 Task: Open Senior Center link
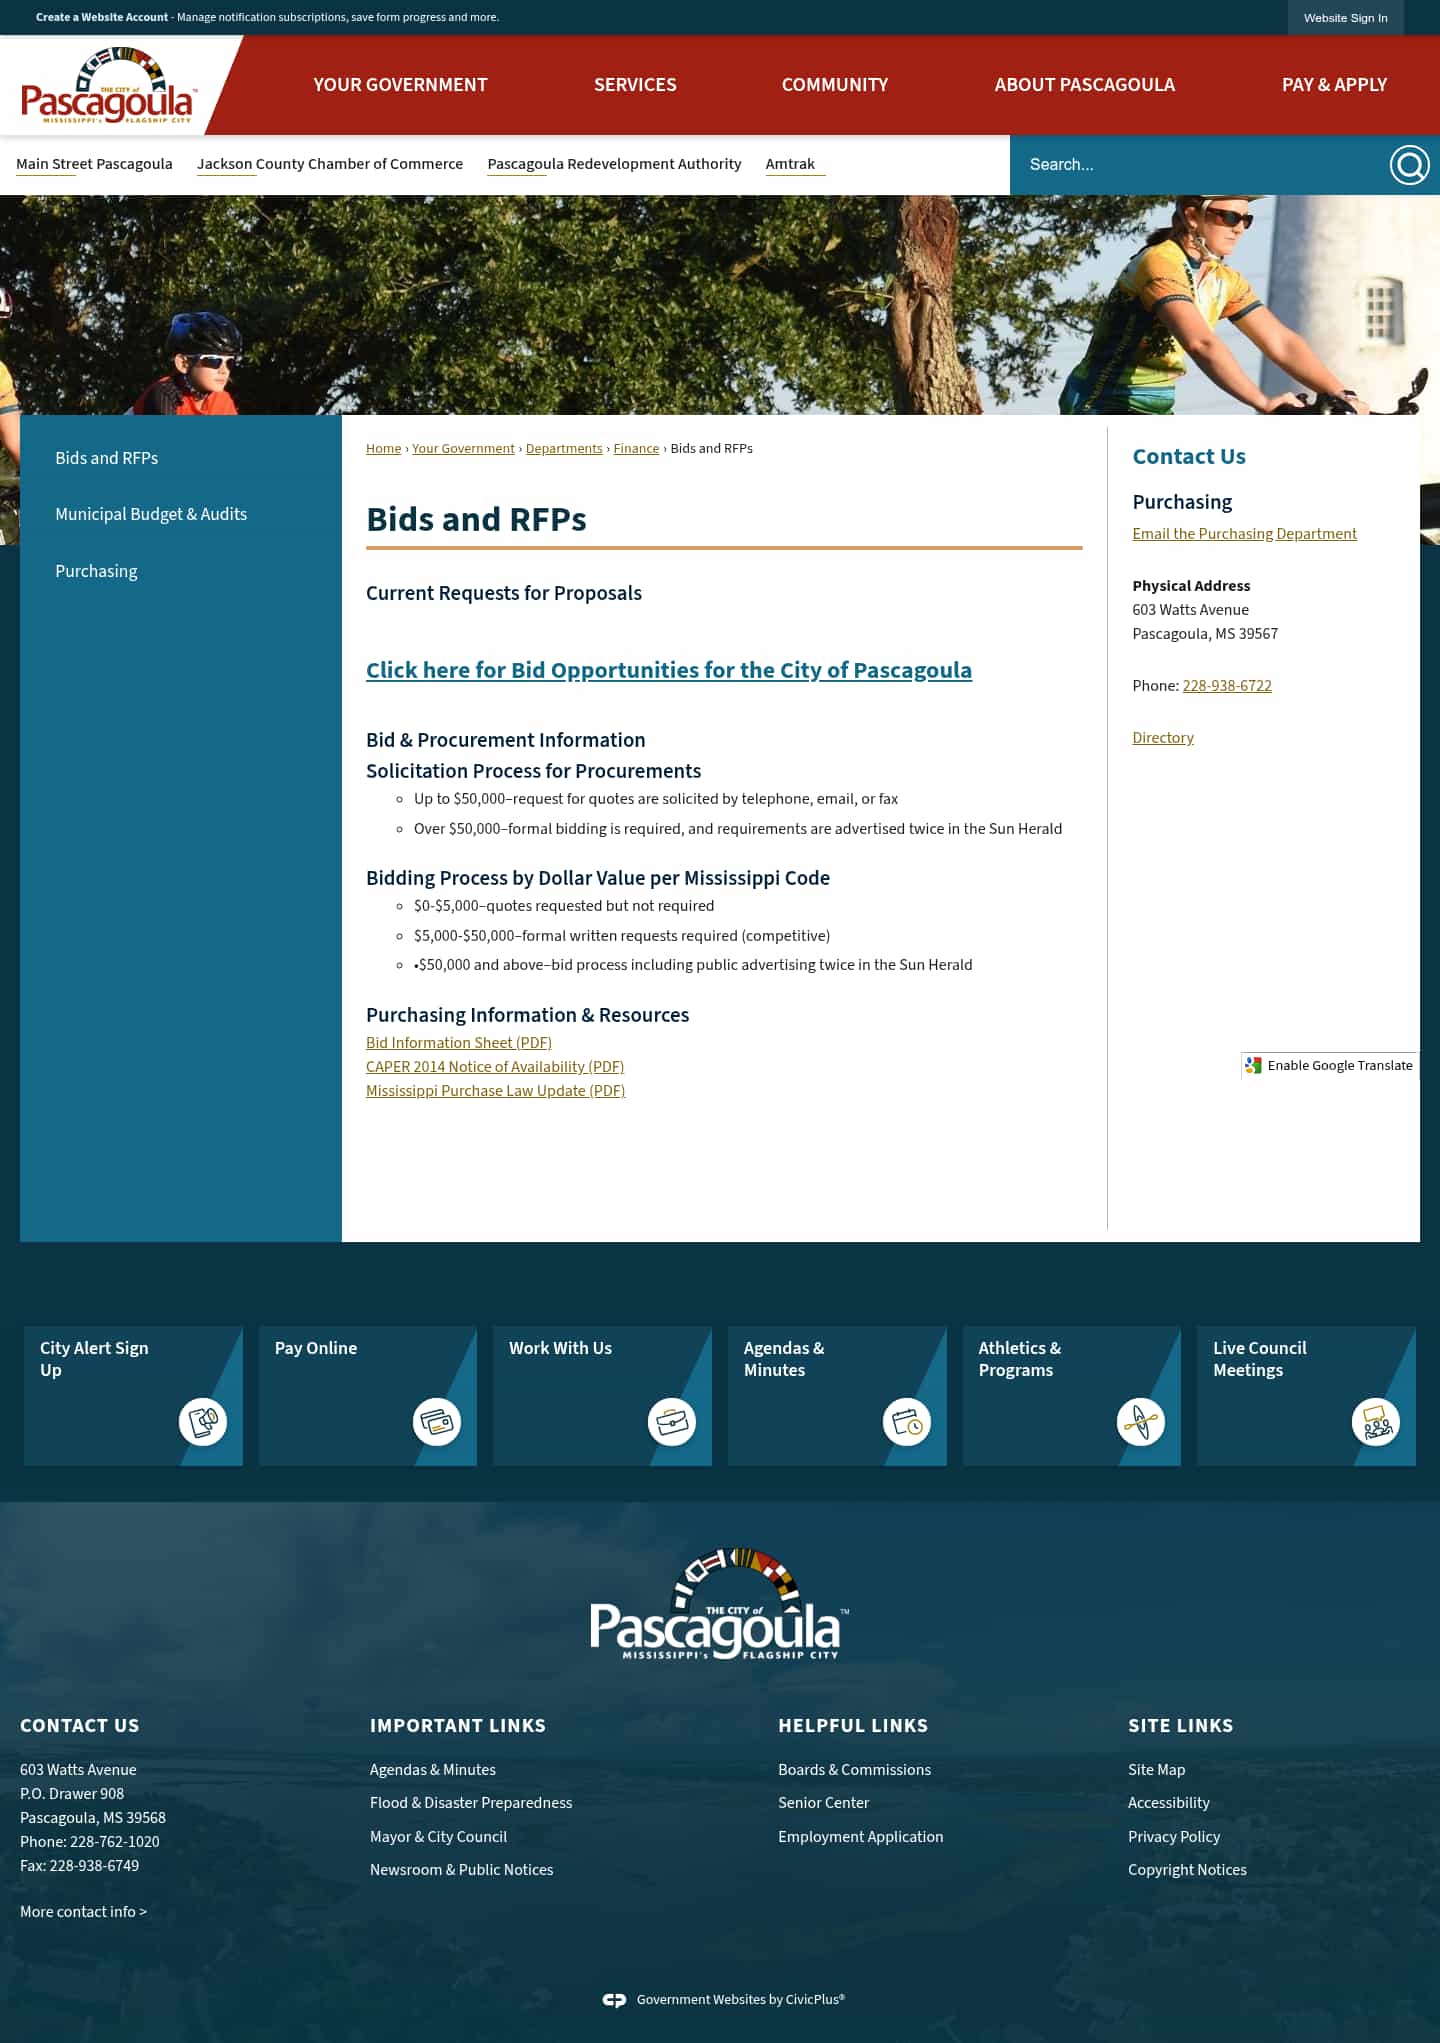pyautogui.click(x=823, y=1803)
